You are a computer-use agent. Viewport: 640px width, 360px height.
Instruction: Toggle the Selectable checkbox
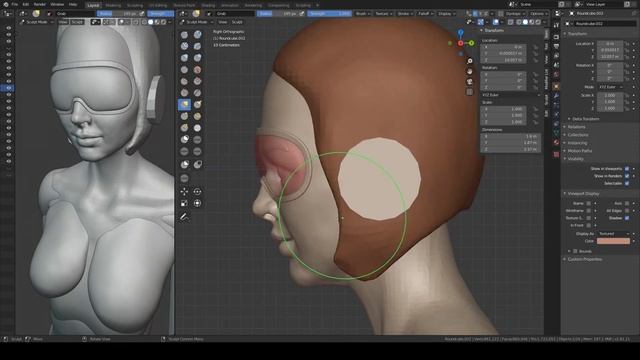(627, 183)
